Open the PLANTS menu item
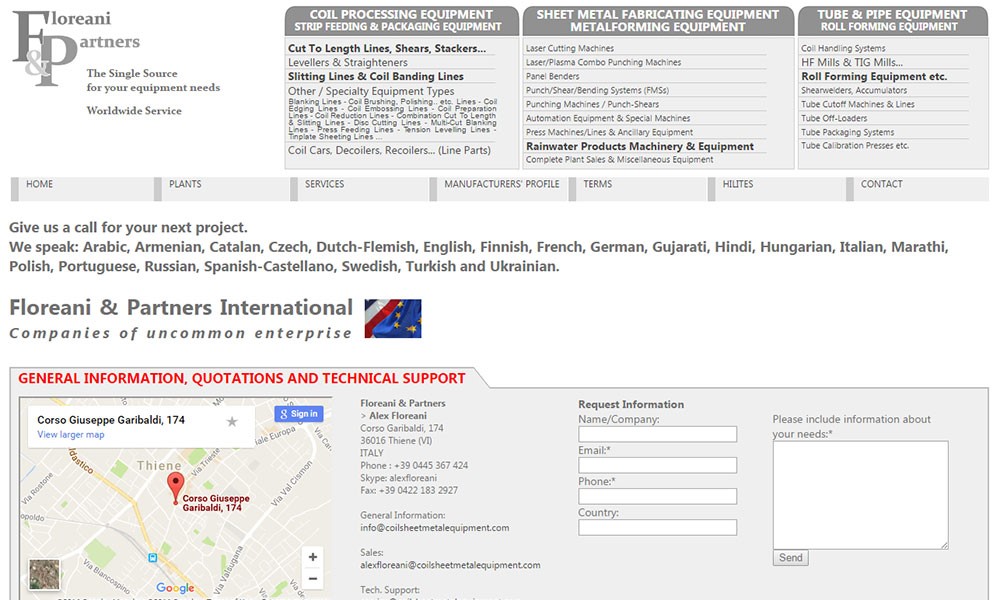The height and width of the screenshot is (600, 1000). (185, 184)
